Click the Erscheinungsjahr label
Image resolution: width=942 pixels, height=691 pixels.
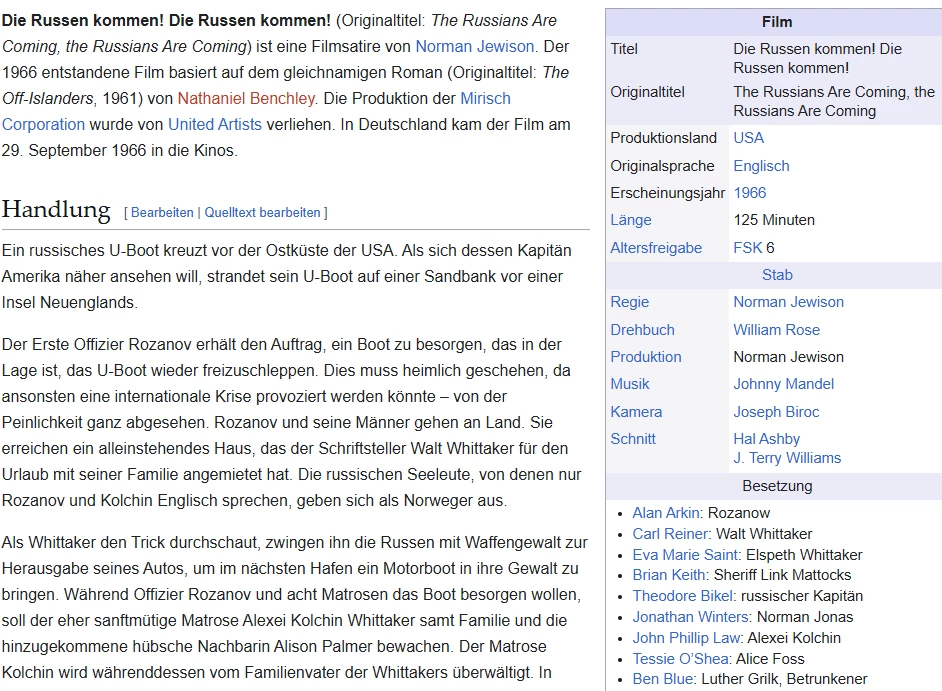pyautogui.click(x=667, y=193)
